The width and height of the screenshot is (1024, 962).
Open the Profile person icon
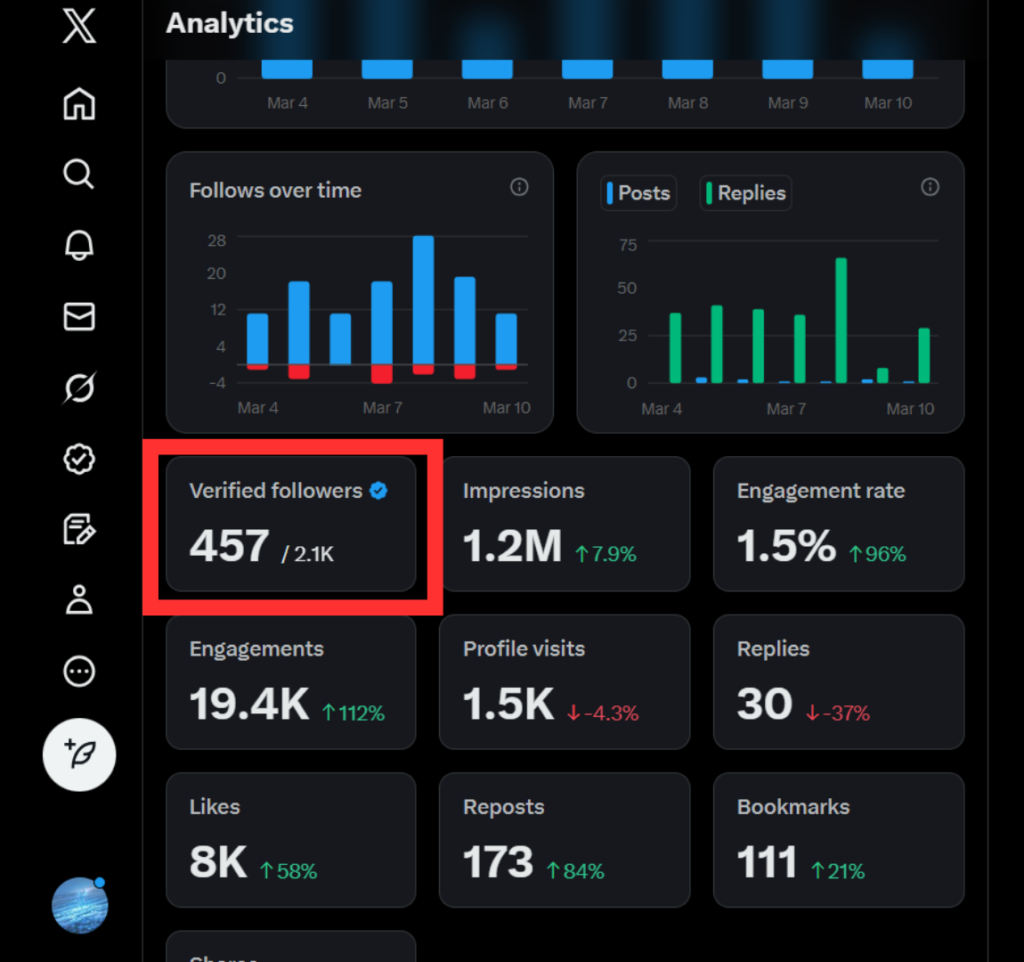pyautogui.click(x=79, y=600)
